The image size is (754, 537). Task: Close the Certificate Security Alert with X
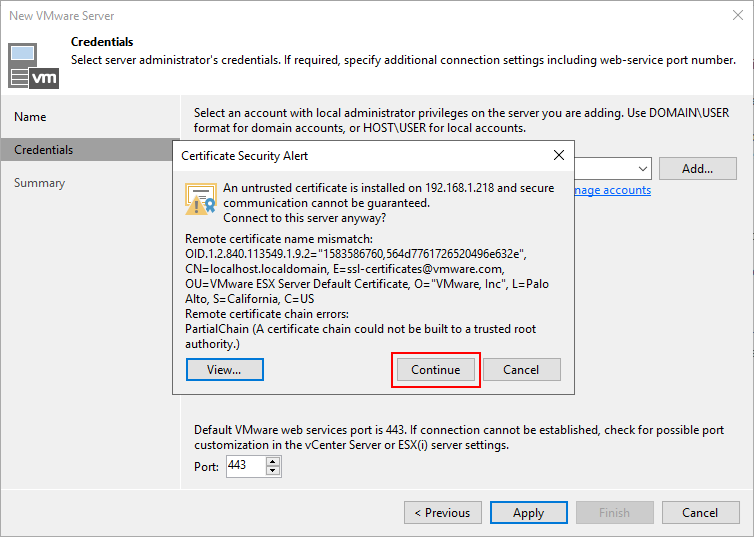click(x=558, y=155)
